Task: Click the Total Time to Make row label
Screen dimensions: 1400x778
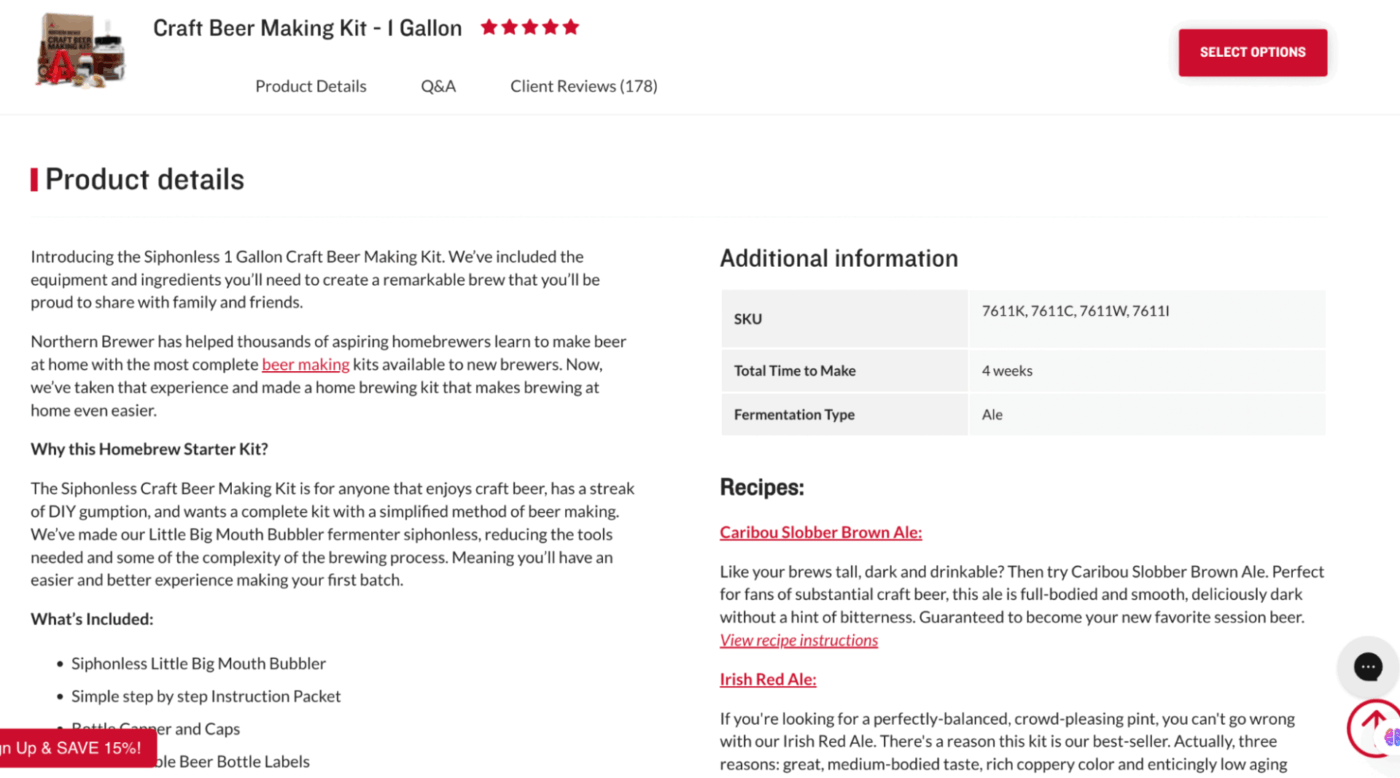Action: point(794,370)
